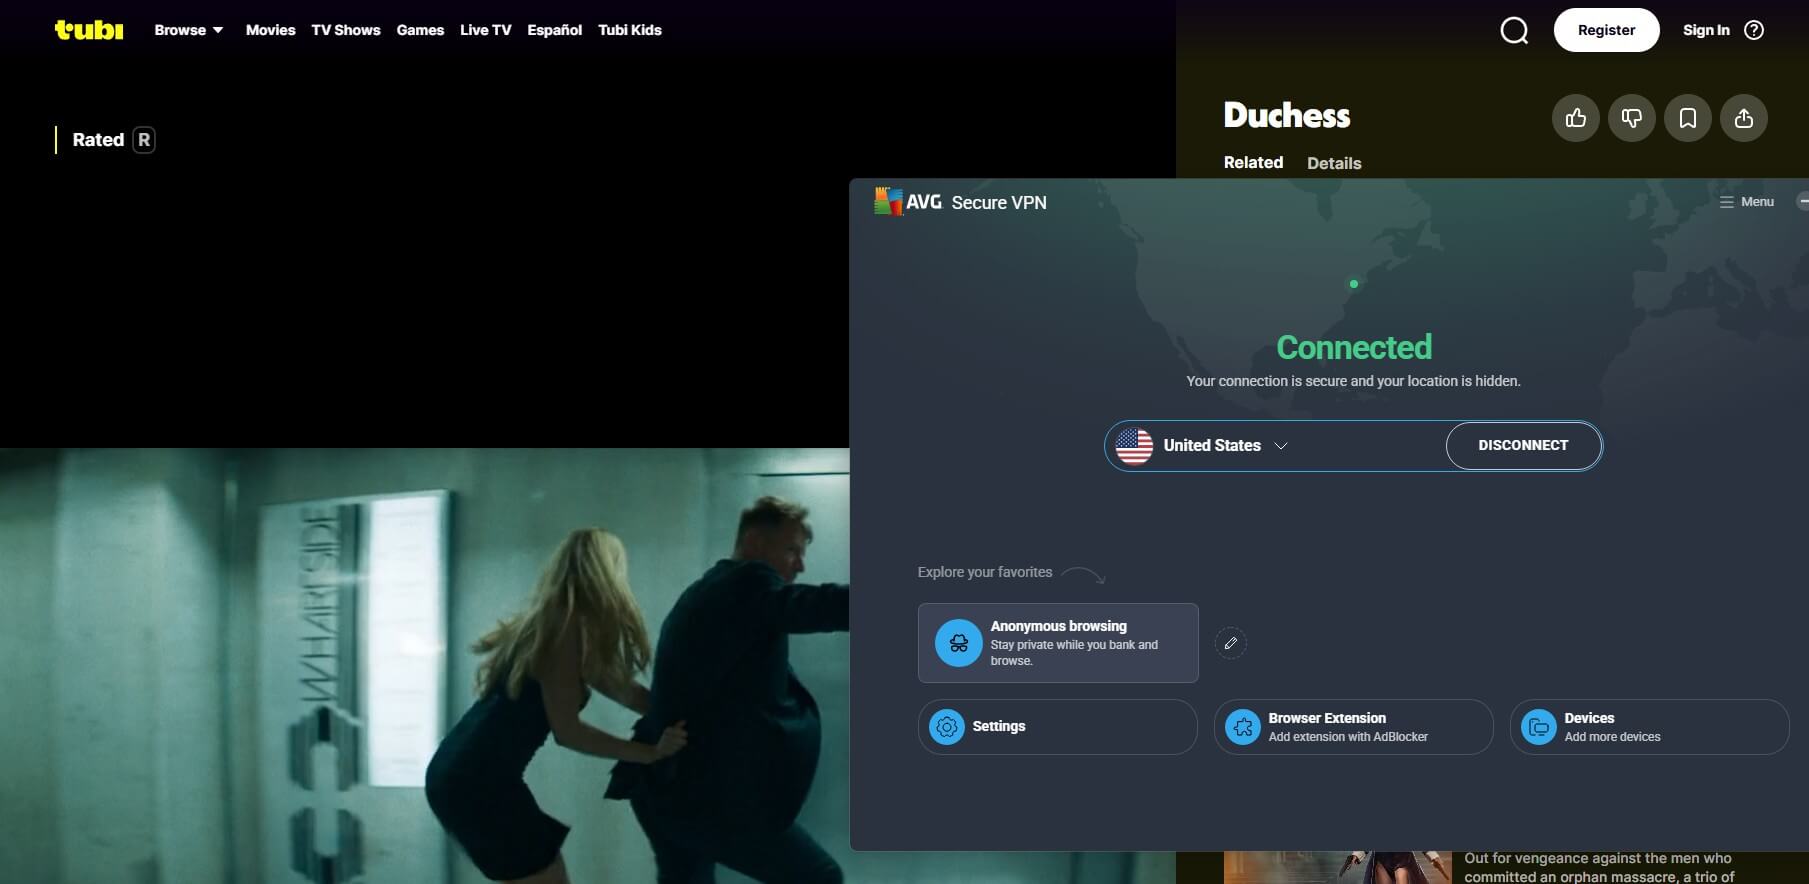Click the R rating badge

point(144,140)
